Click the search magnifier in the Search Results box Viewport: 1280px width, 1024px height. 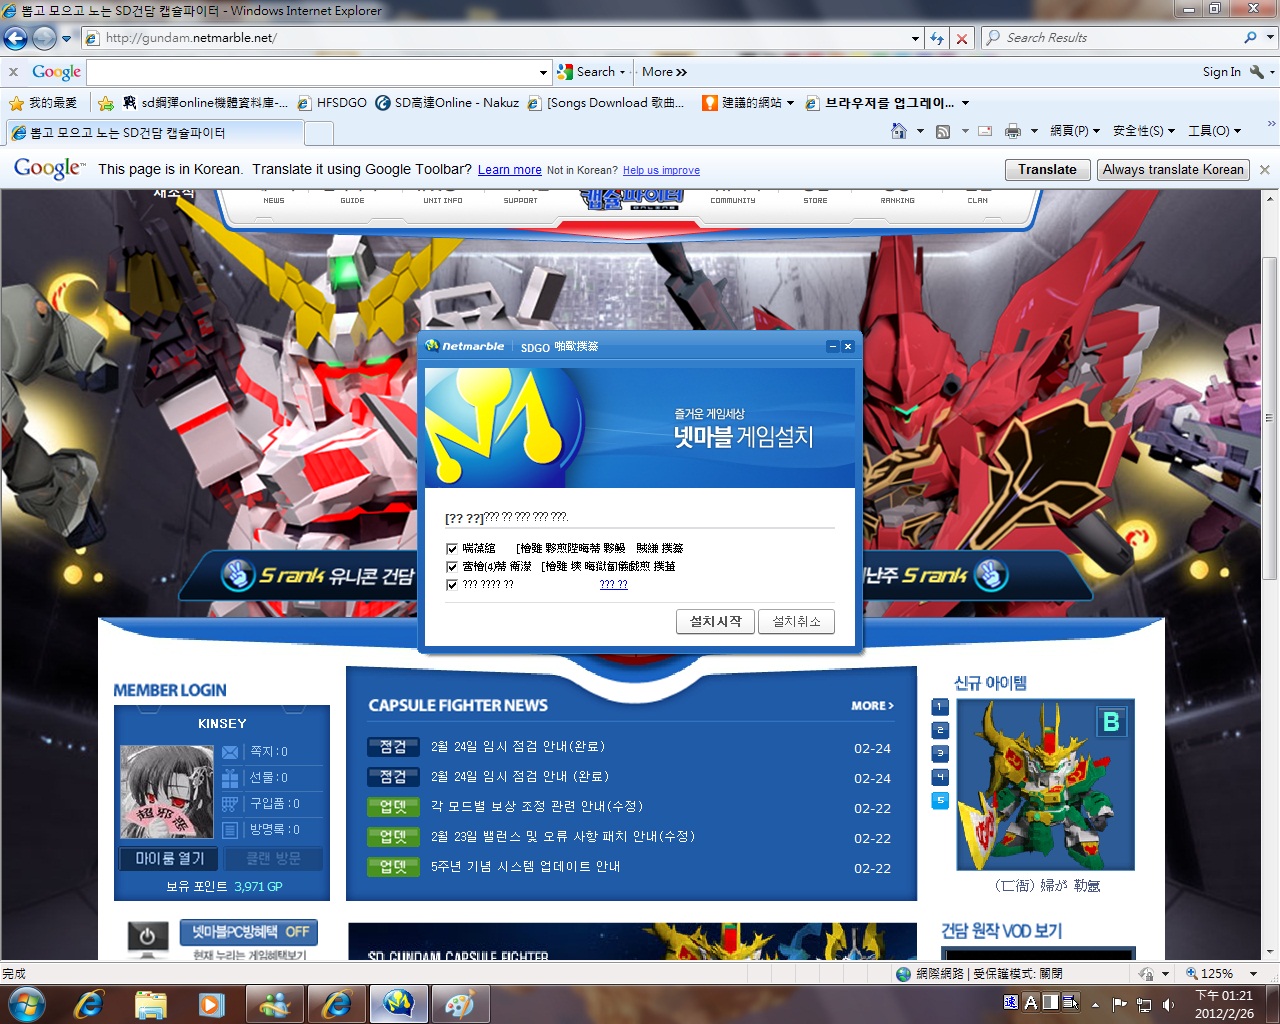coord(1250,38)
